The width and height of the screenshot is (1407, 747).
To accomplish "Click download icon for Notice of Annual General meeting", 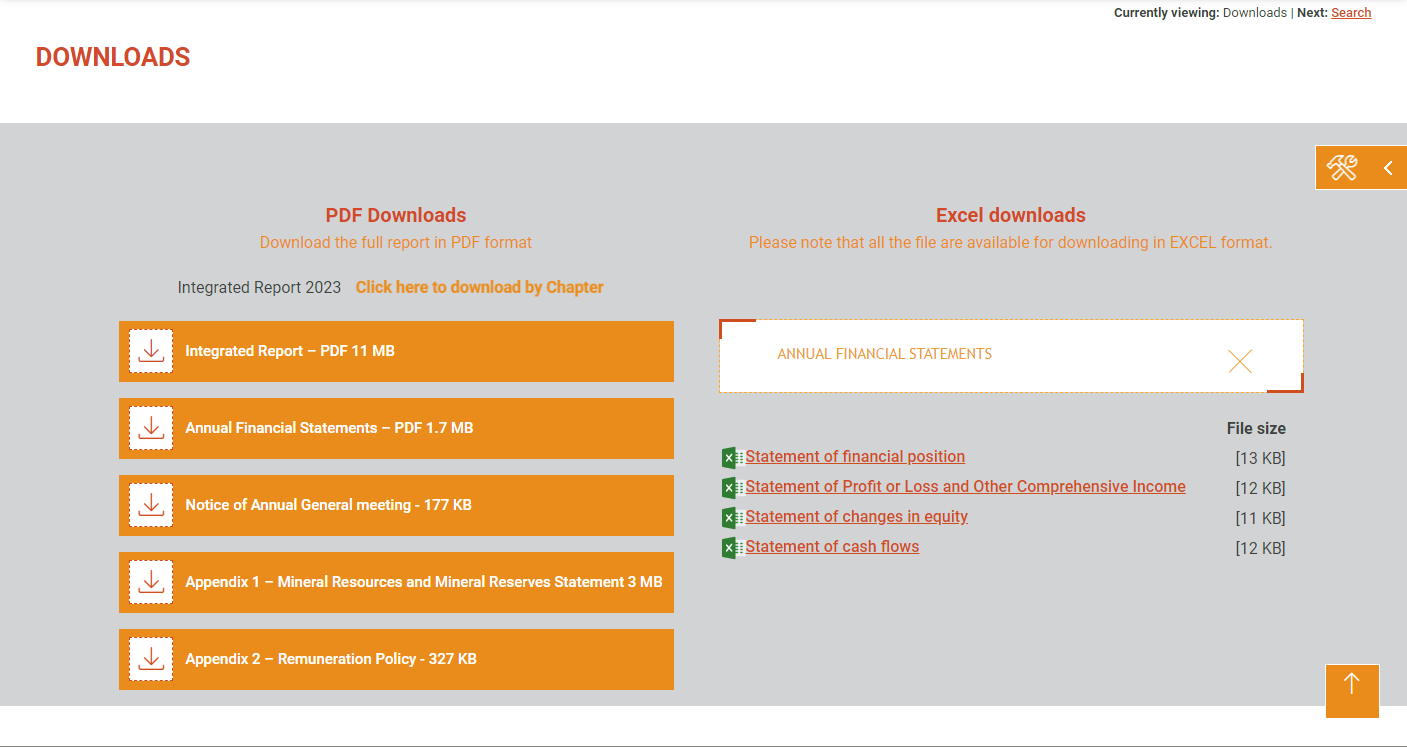I will point(151,505).
